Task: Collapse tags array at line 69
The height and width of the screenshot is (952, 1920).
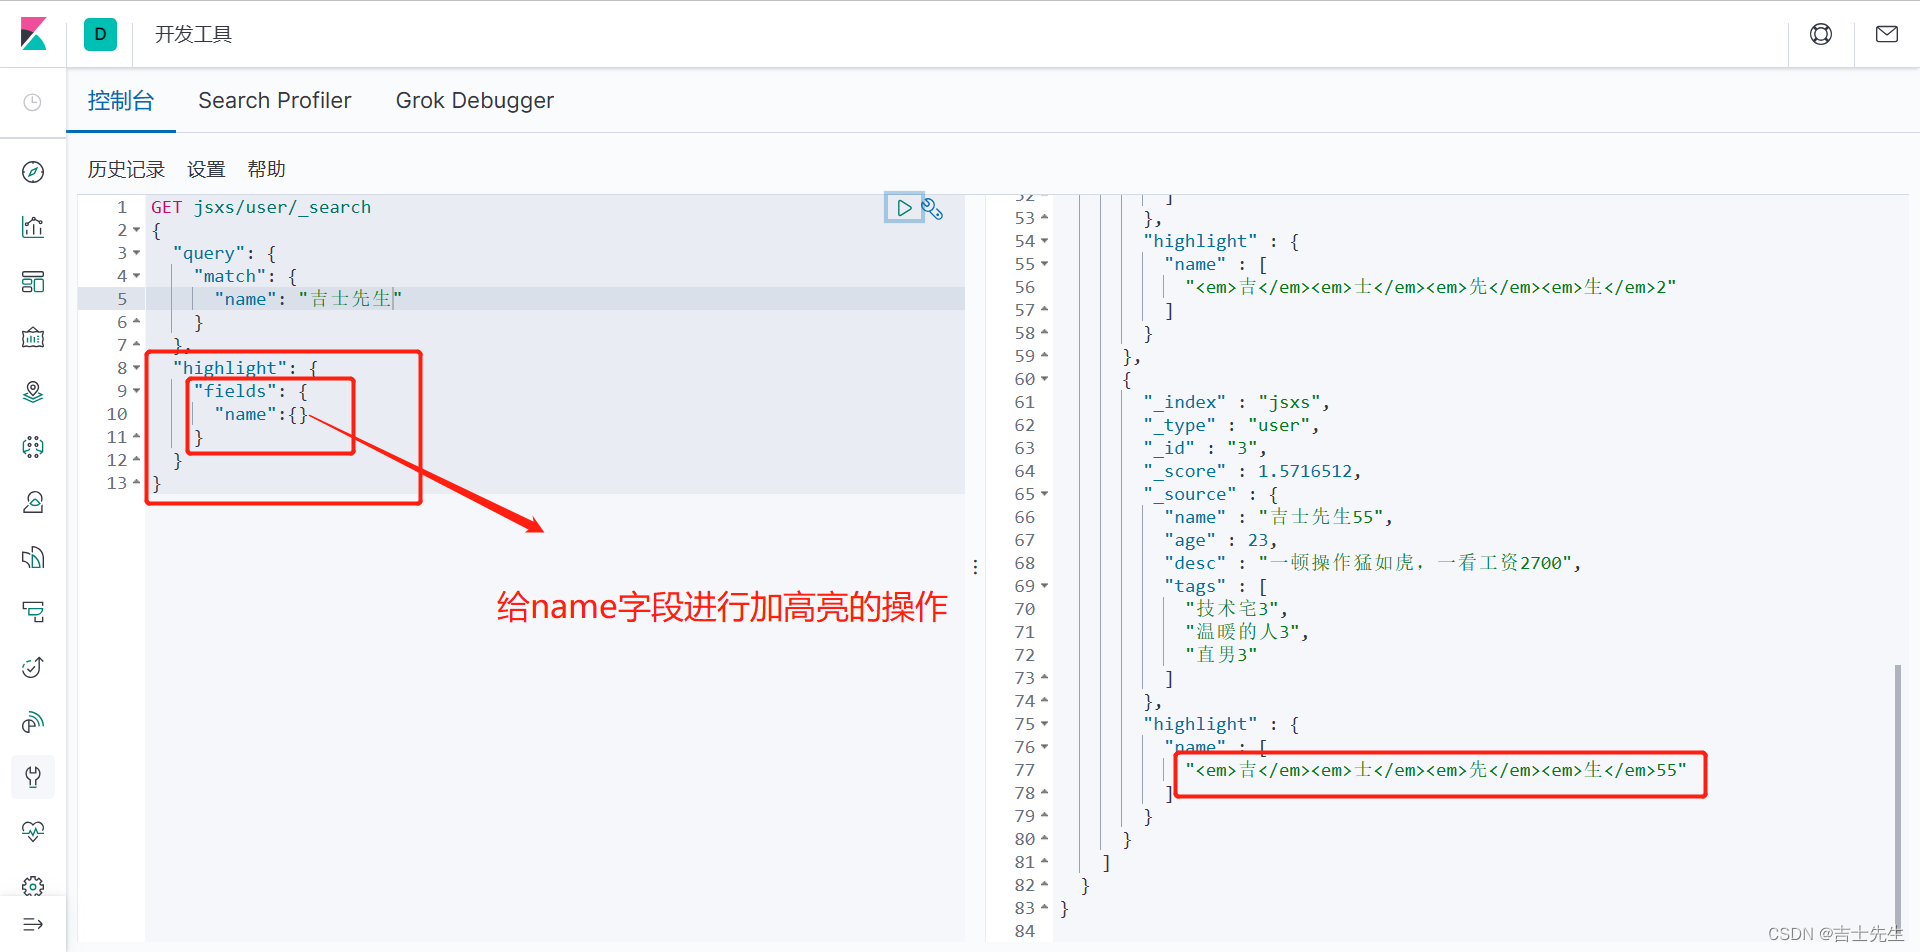Action: click(1045, 586)
